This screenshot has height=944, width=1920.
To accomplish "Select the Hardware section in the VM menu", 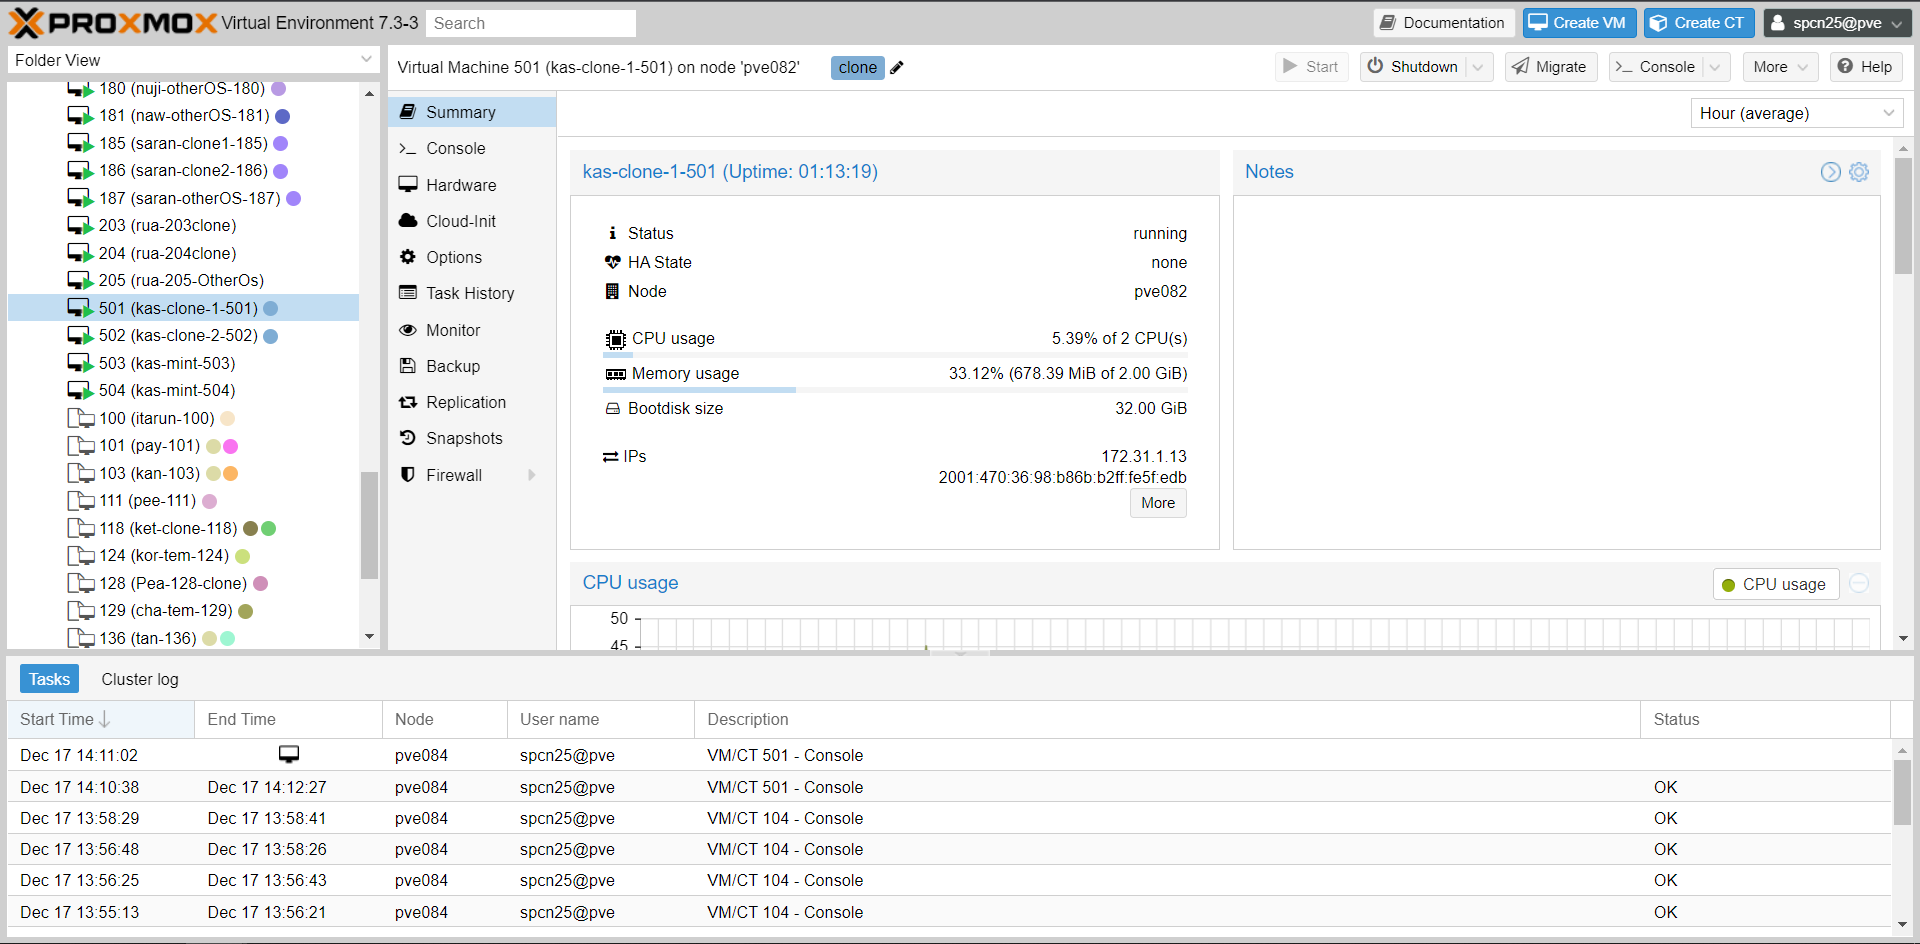I will tap(460, 184).
